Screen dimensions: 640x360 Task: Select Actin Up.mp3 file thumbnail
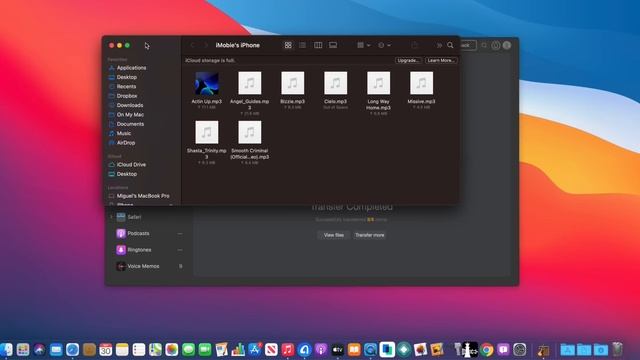pos(207,83)
